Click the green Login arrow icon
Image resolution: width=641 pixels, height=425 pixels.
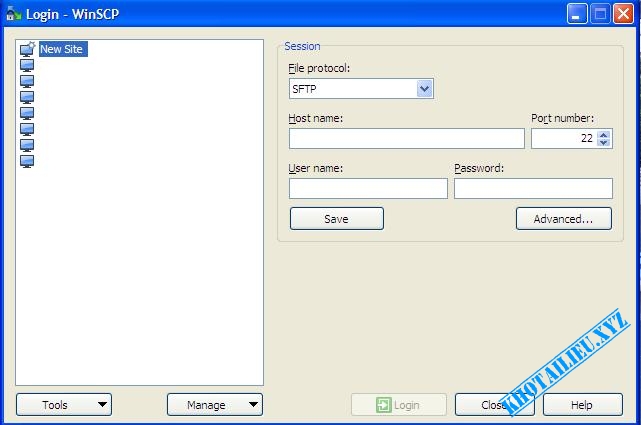click(x=383, y=405)
